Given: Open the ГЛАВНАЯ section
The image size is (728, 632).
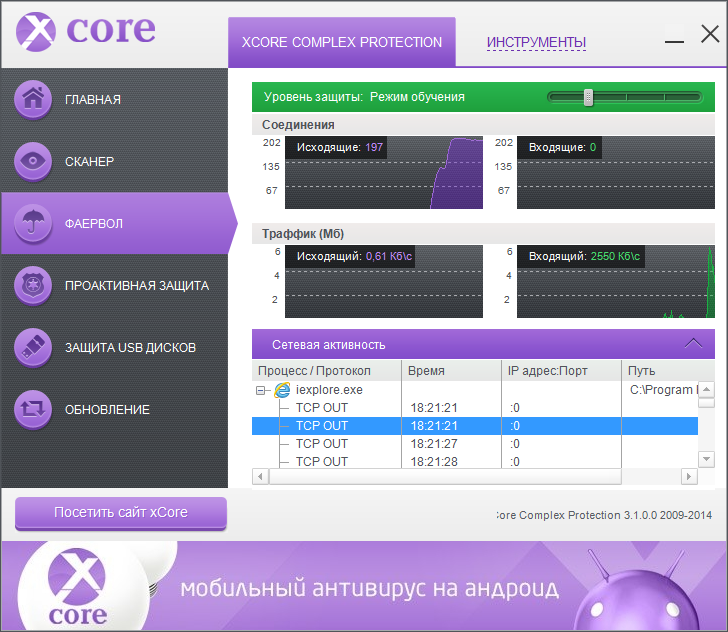Looking at the screenshot, I should (x=114, y=99).
